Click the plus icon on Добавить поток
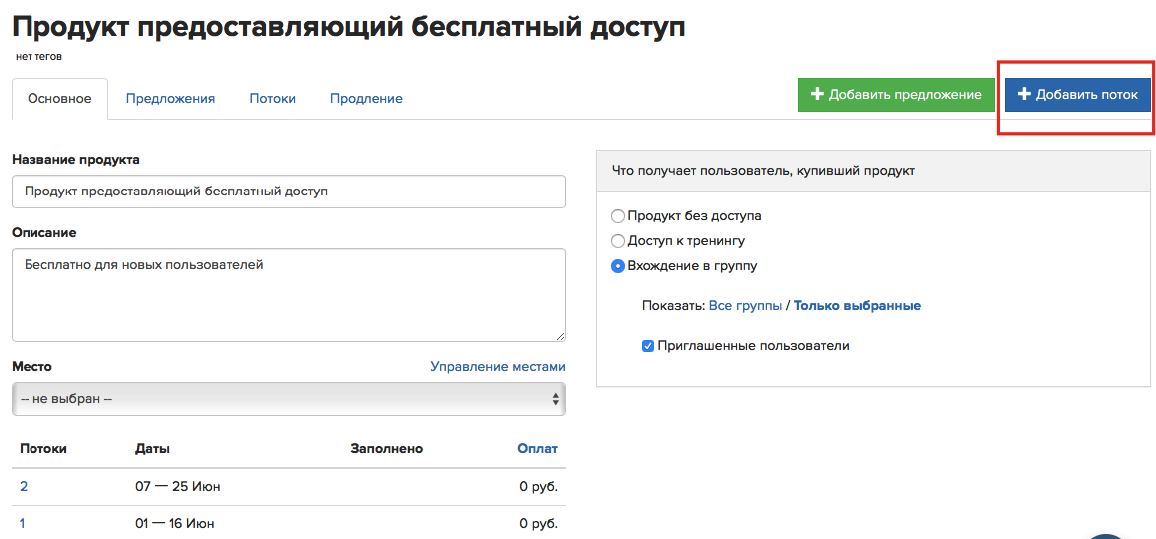The image size is (1156, 539). (x=1023, y=95)
